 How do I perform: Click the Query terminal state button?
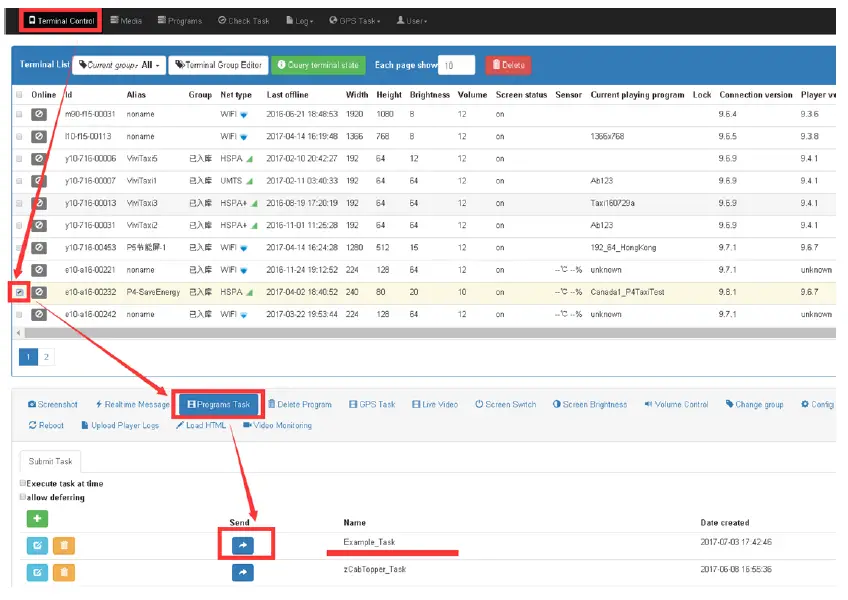318,65
